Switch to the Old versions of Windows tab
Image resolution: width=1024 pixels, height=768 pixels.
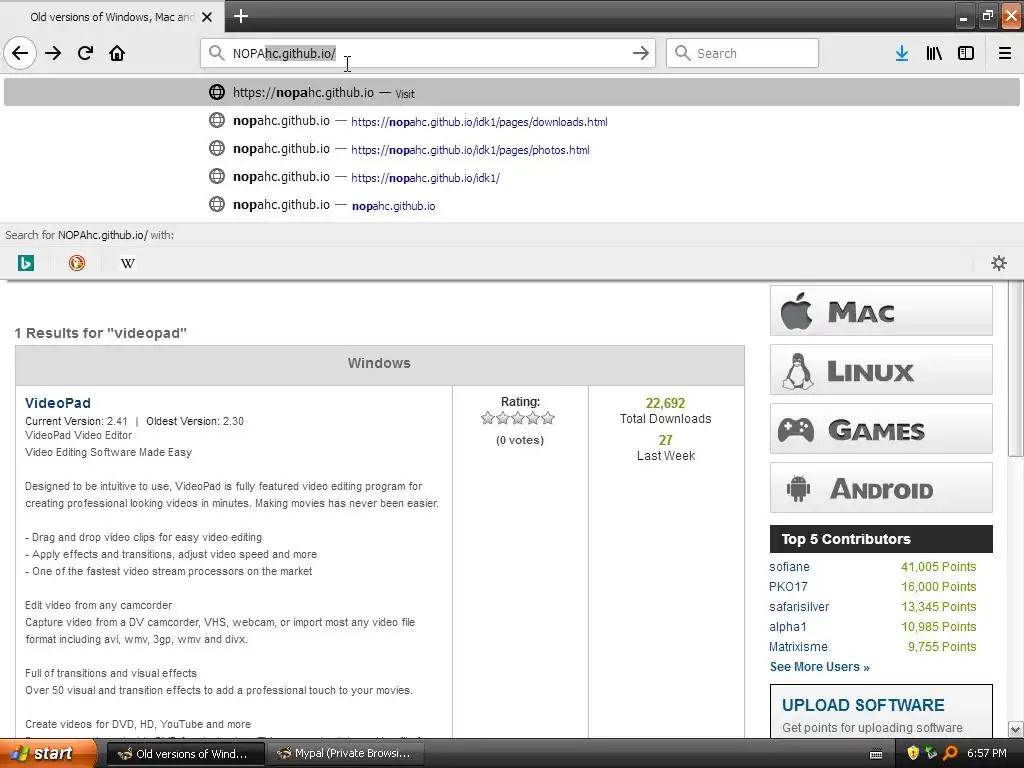coord(112,17)
